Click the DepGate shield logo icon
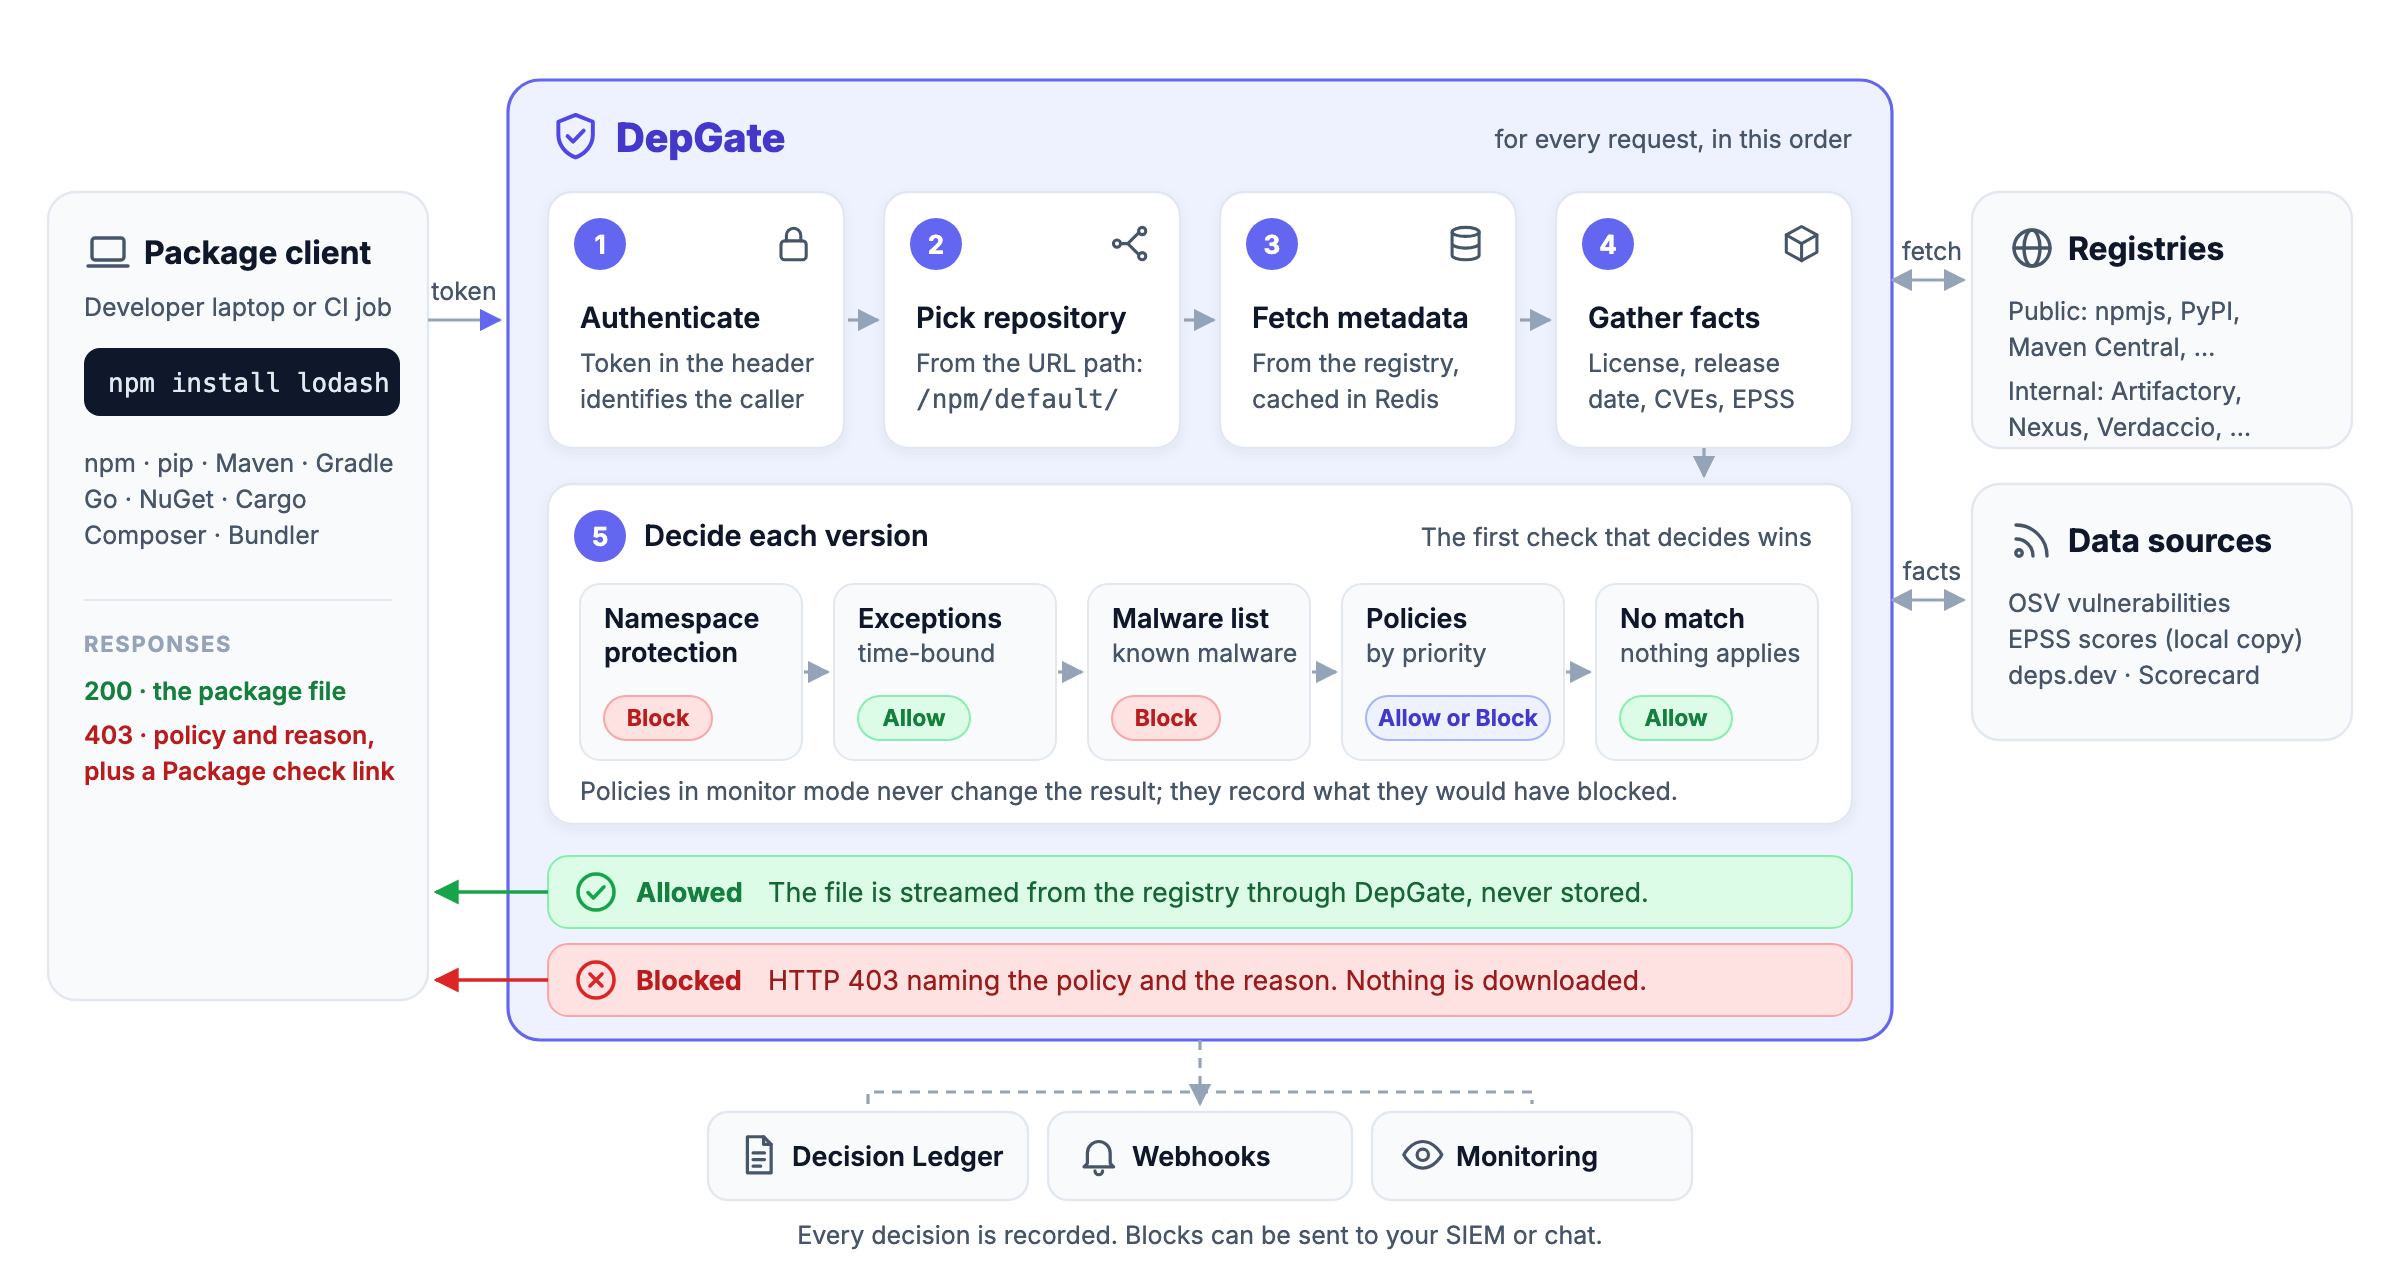 click(576, 137)
